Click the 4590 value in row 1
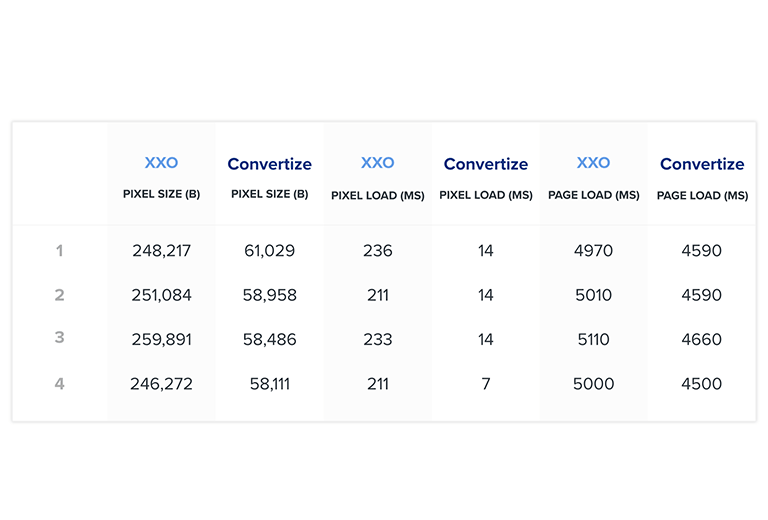The width and height of the screenshot is (768, 520). pyautogui.click(x=701, y=251)
